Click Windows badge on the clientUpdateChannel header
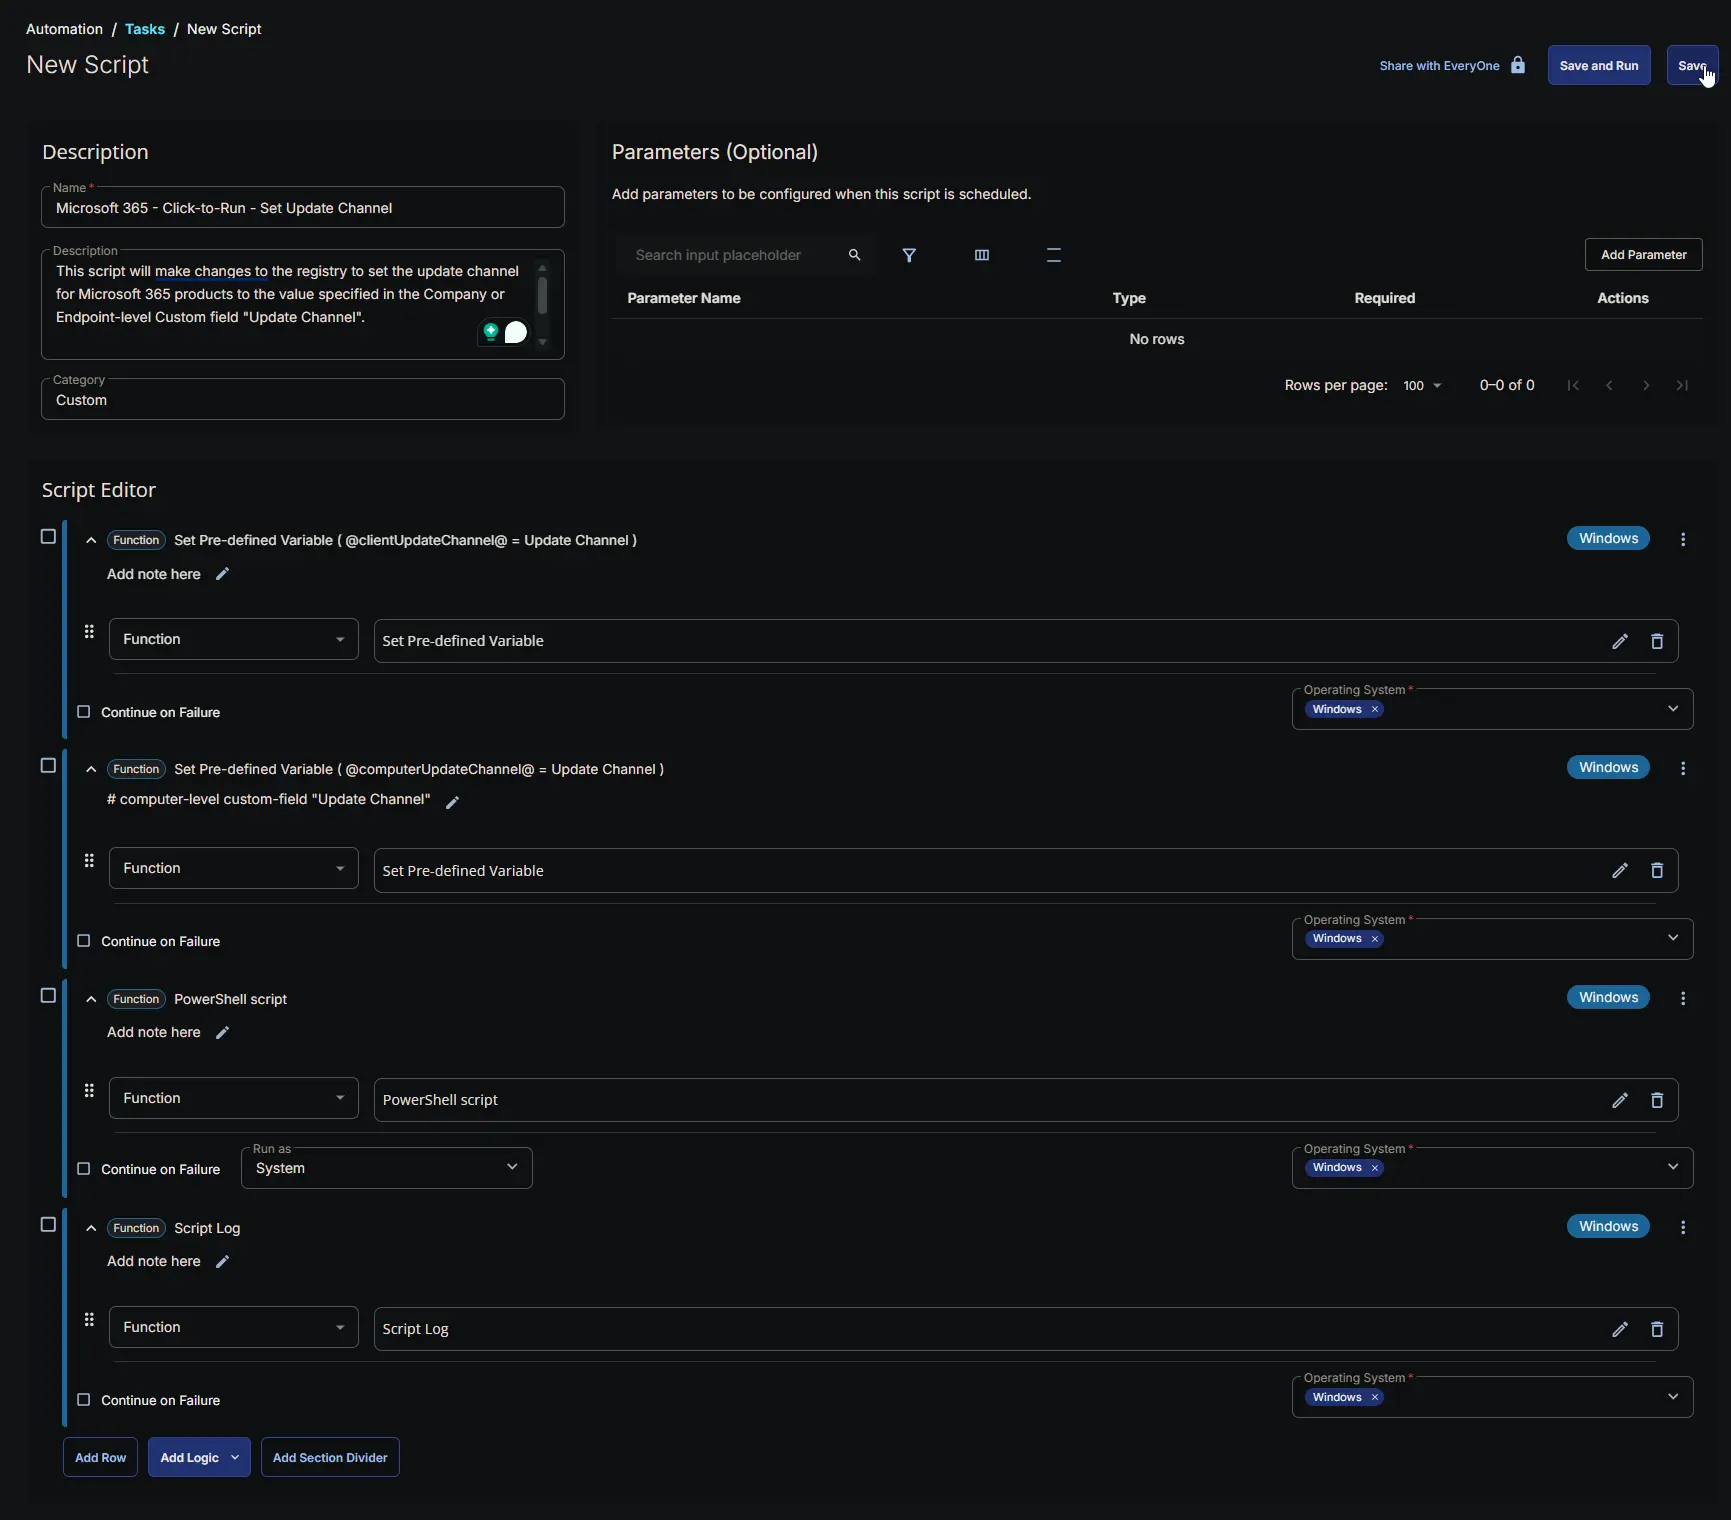 coord(1607,538)
